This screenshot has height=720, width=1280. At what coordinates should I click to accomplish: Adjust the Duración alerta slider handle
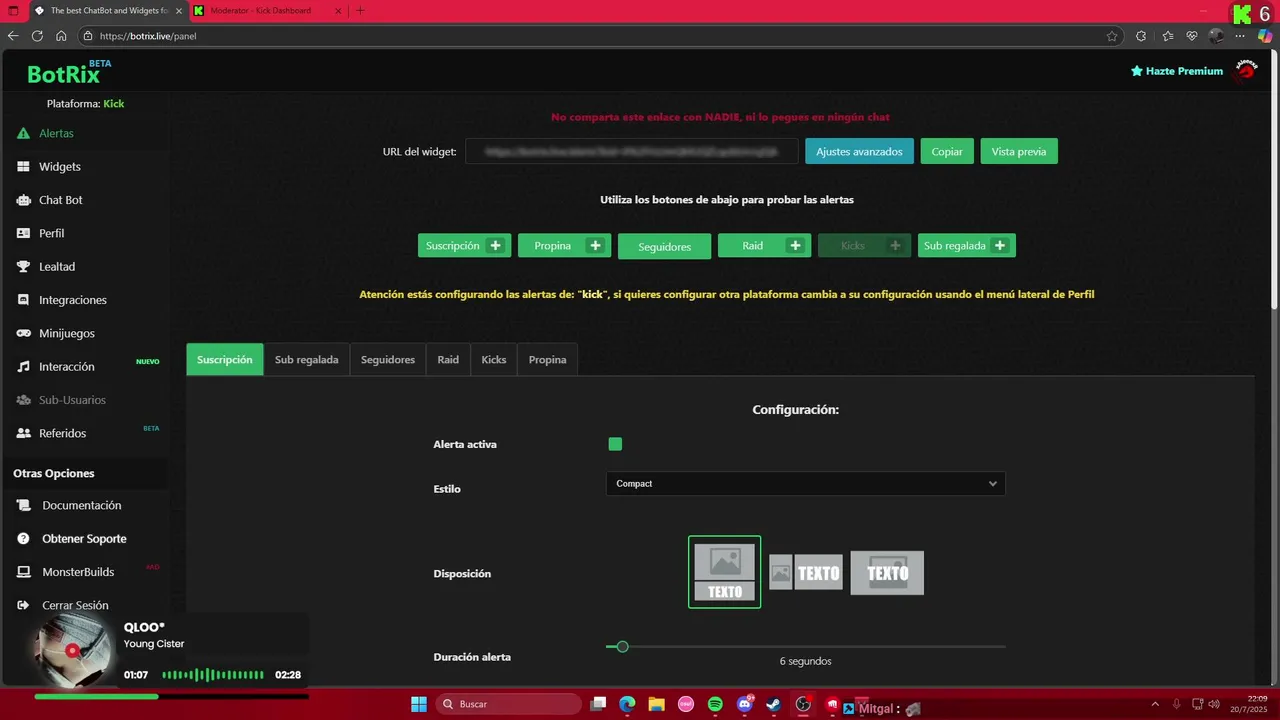tap(622, 647)
